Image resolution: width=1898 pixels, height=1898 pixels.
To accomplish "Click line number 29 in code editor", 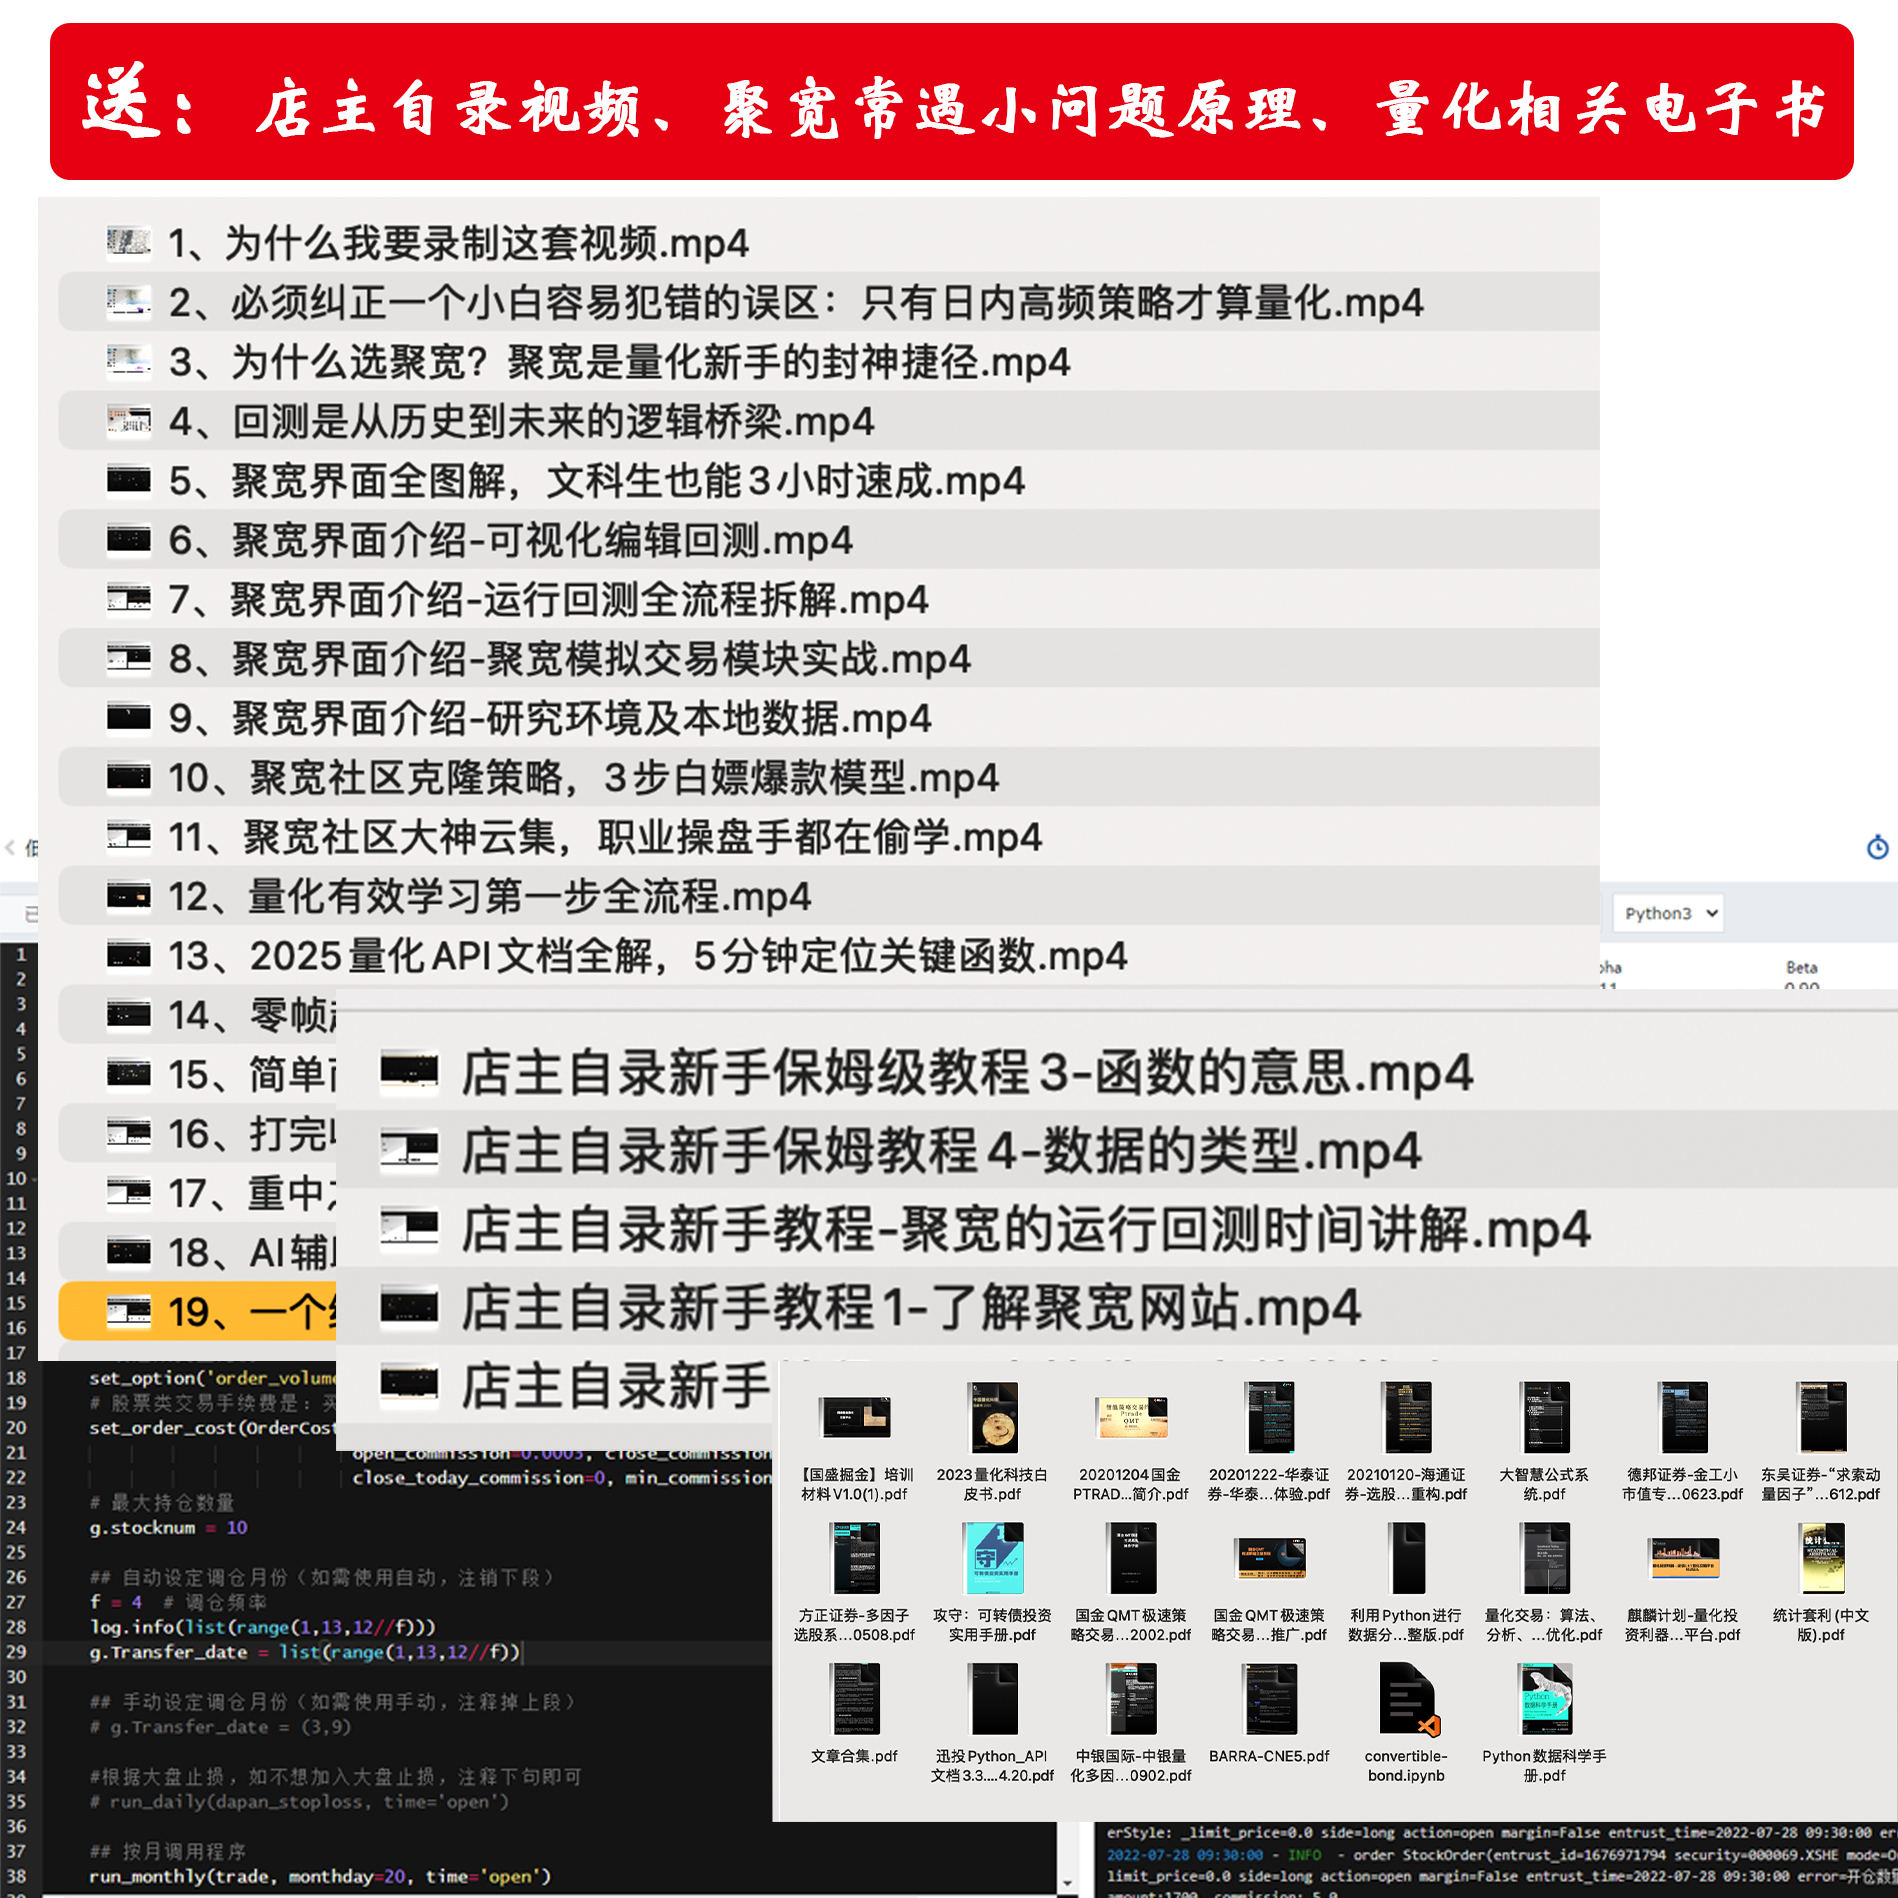I will tap(18, 1651).
